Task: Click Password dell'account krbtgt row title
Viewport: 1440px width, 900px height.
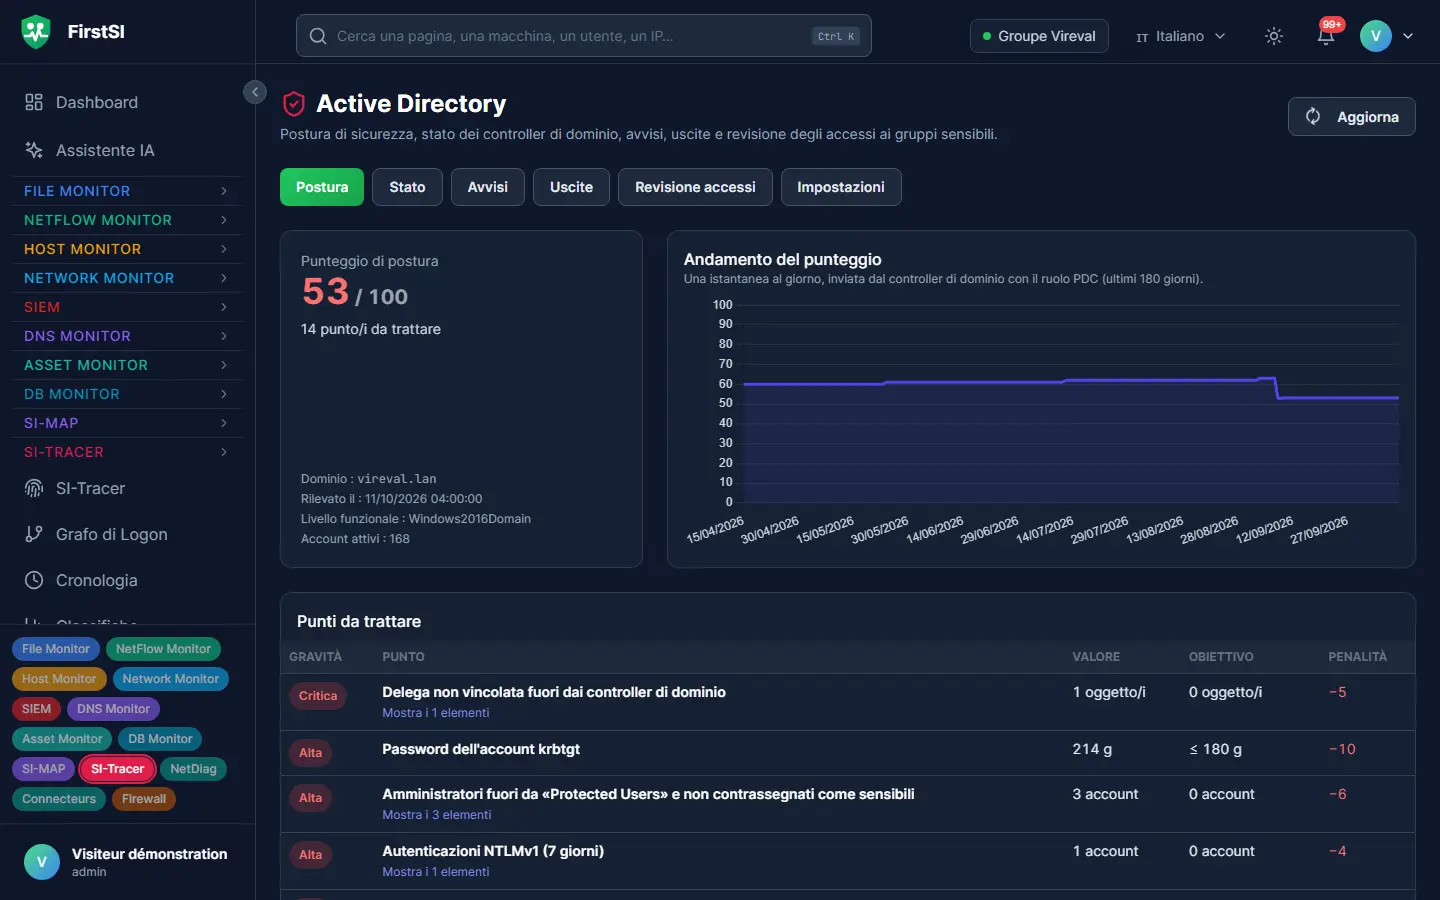Action: pyautogui.click(x=481, y=749)
